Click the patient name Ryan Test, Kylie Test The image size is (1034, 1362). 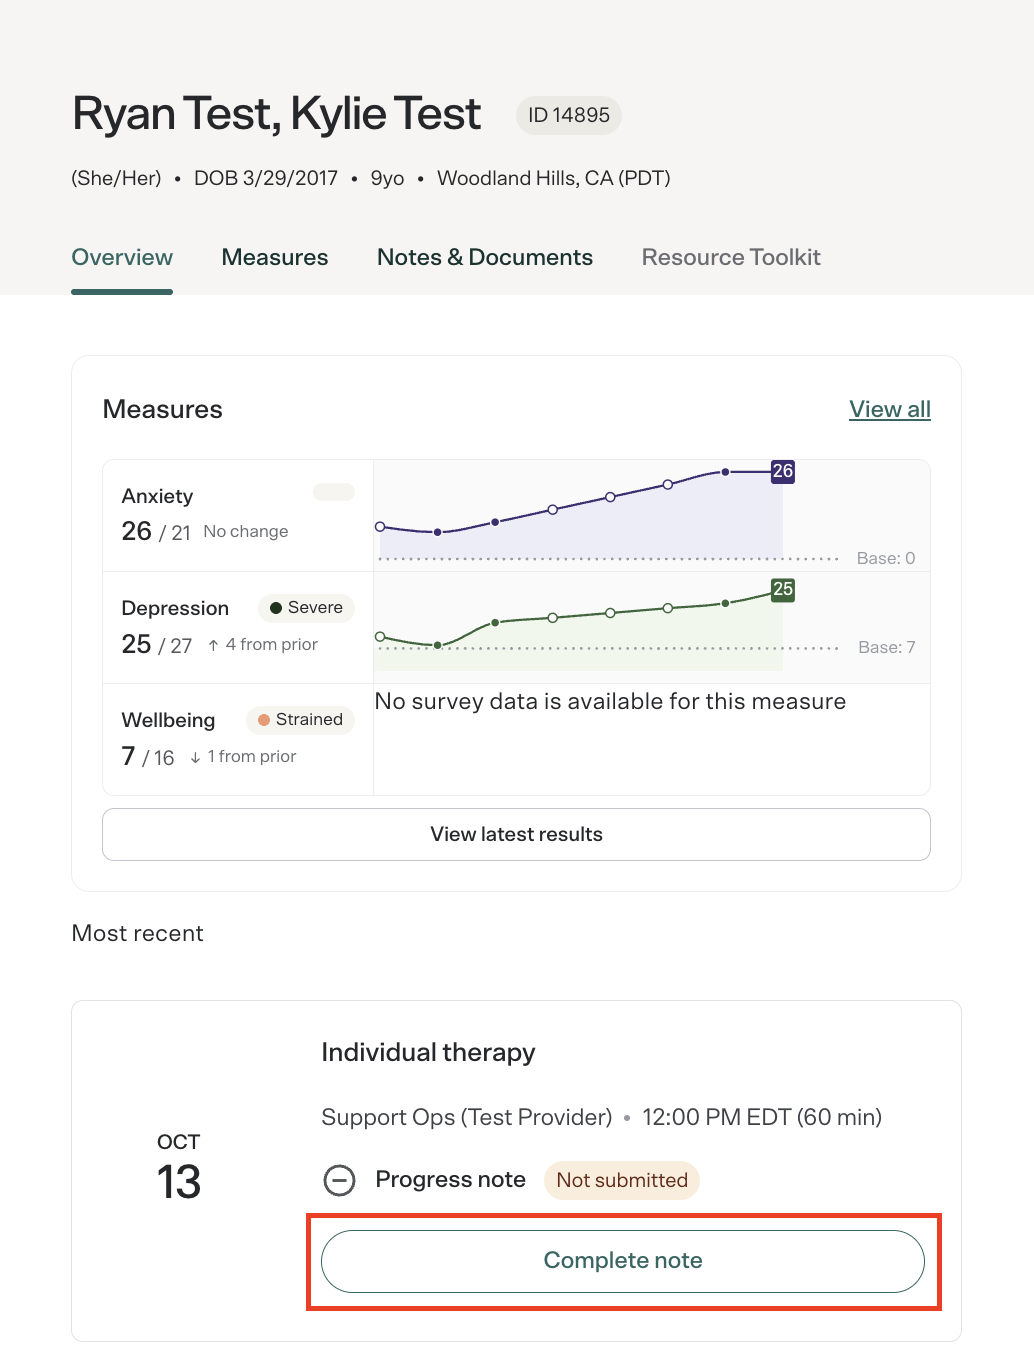277,114
